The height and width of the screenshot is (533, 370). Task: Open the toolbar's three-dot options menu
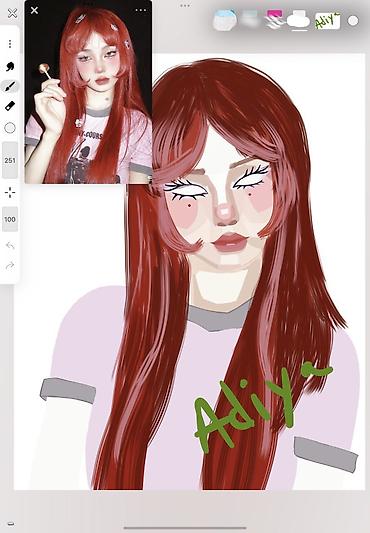click(10, 44)
